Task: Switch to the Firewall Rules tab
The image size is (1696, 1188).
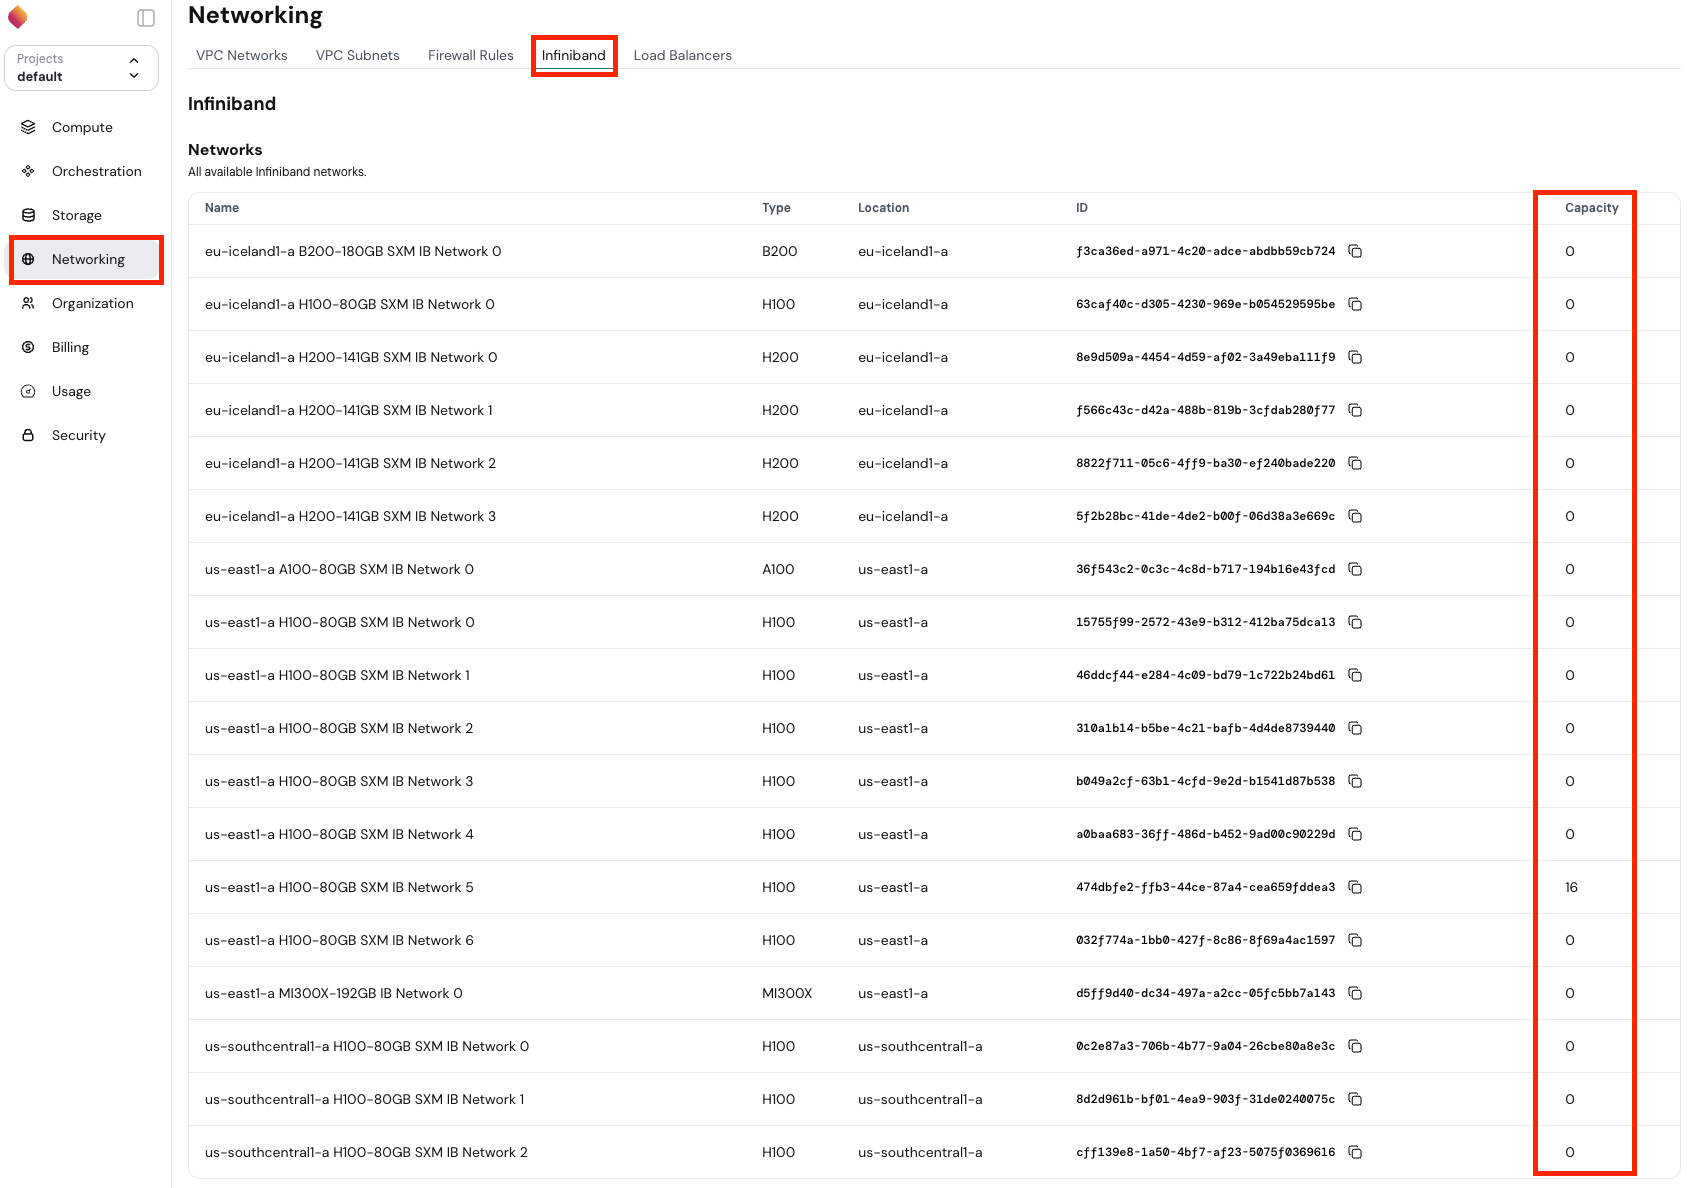Action: (471, 55)
